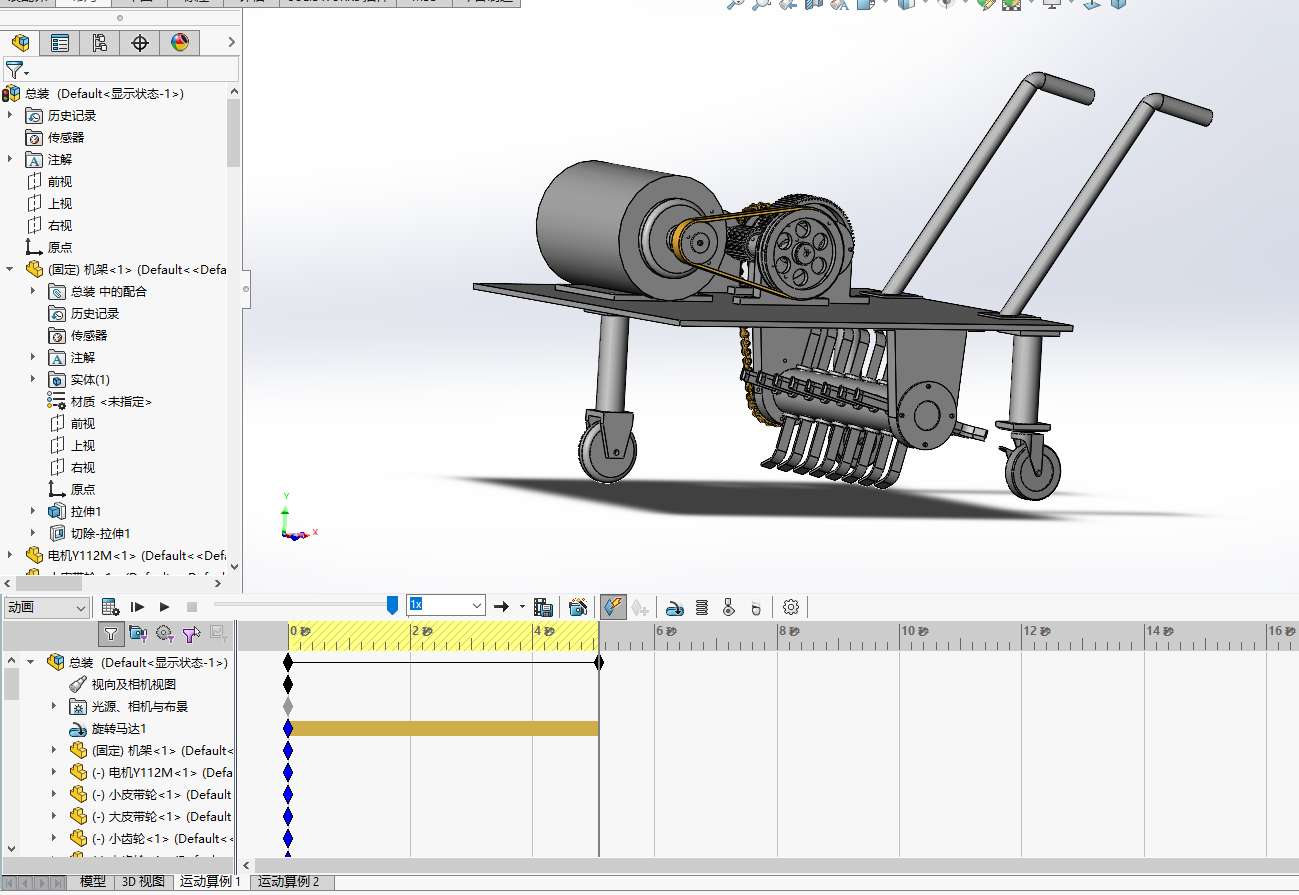
Task: Open the DisplayManager color sphere tab
Action: point(180,42)
